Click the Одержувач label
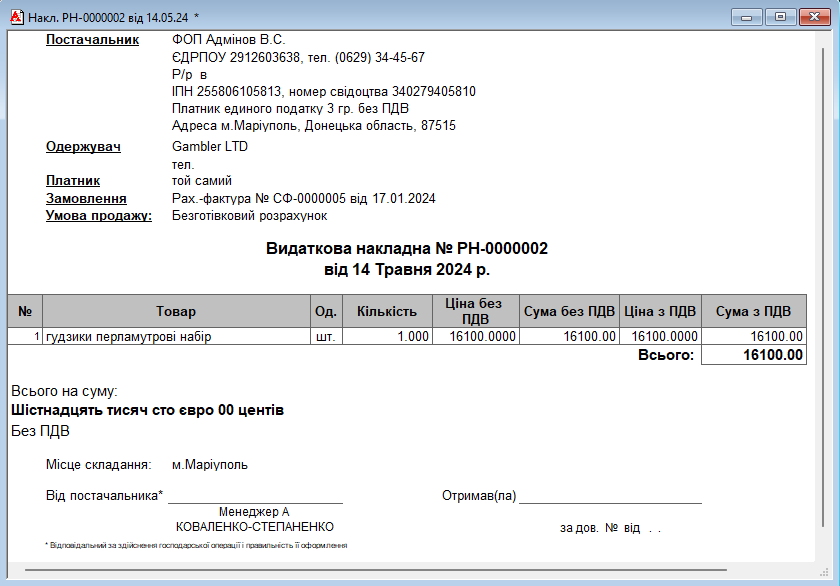This screenshot has width=840, height=586. [83, 147]
